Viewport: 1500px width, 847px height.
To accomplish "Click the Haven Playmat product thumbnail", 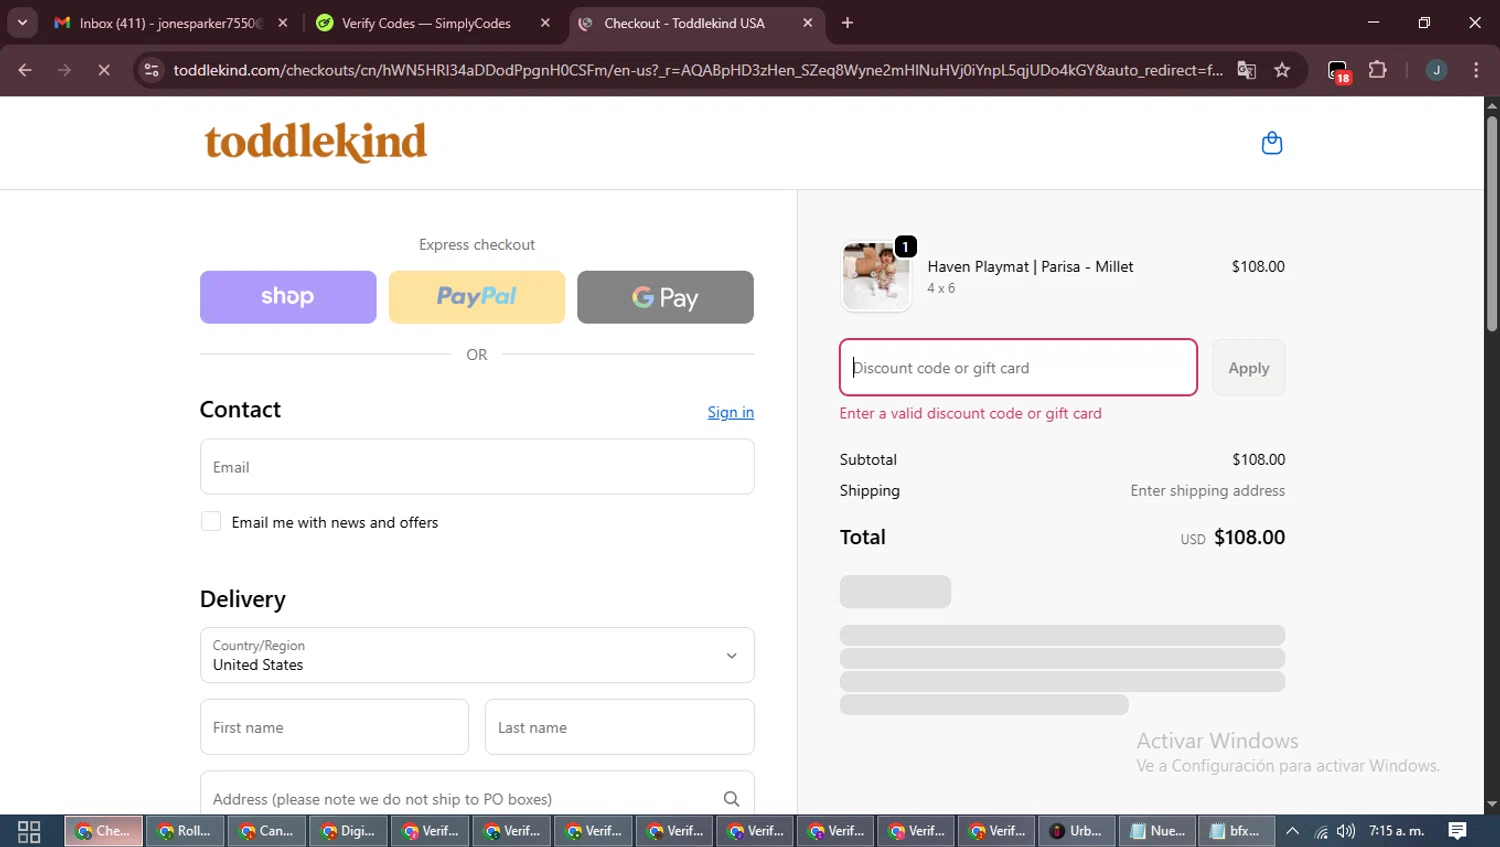I will click(876, 276).
